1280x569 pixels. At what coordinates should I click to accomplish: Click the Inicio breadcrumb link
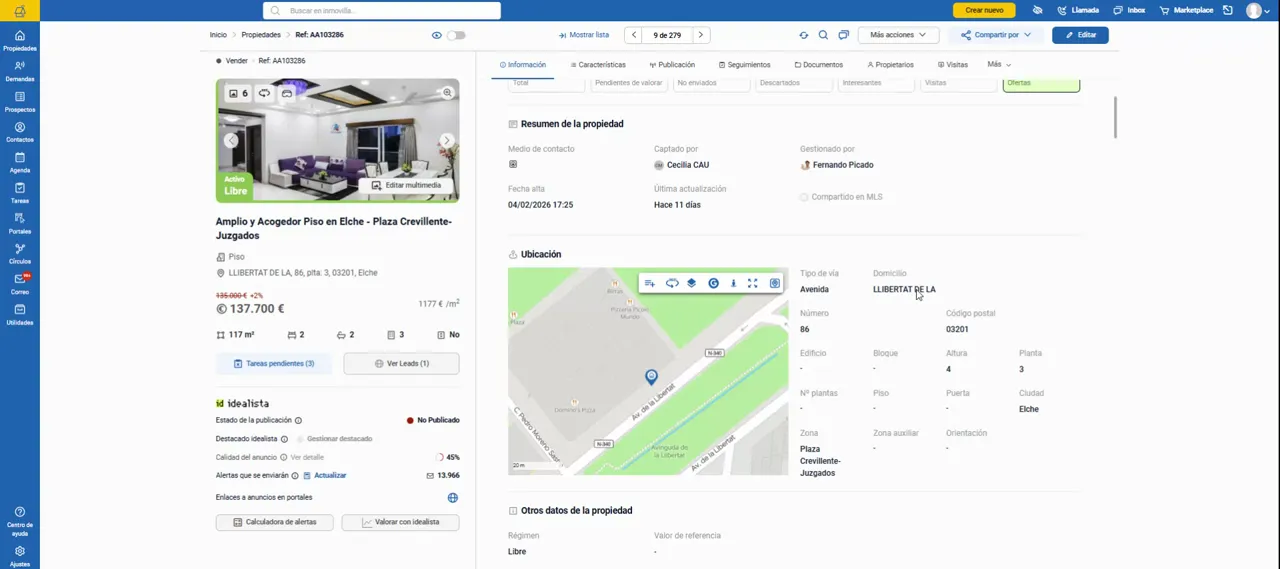pos(218,35)
